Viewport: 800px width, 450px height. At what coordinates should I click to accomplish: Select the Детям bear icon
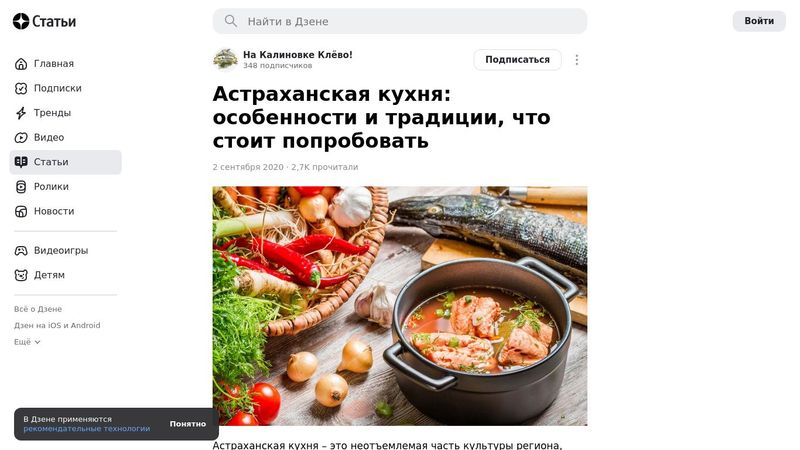(21, 275)
